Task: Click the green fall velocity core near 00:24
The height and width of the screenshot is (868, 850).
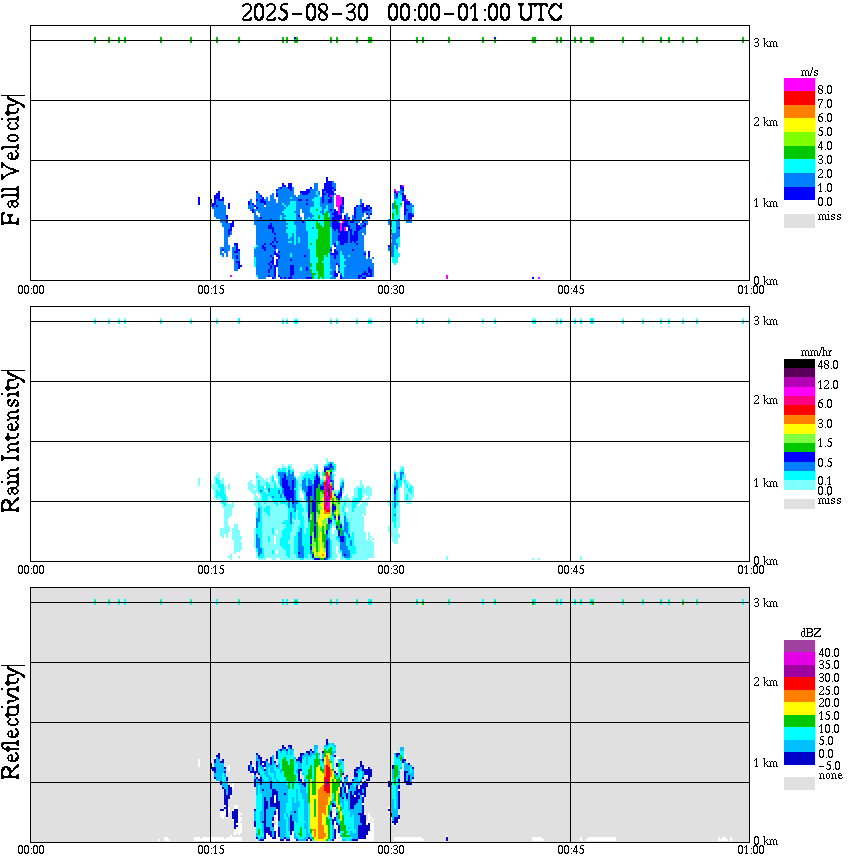Action: pyautogui.click(x=322, y=244)
